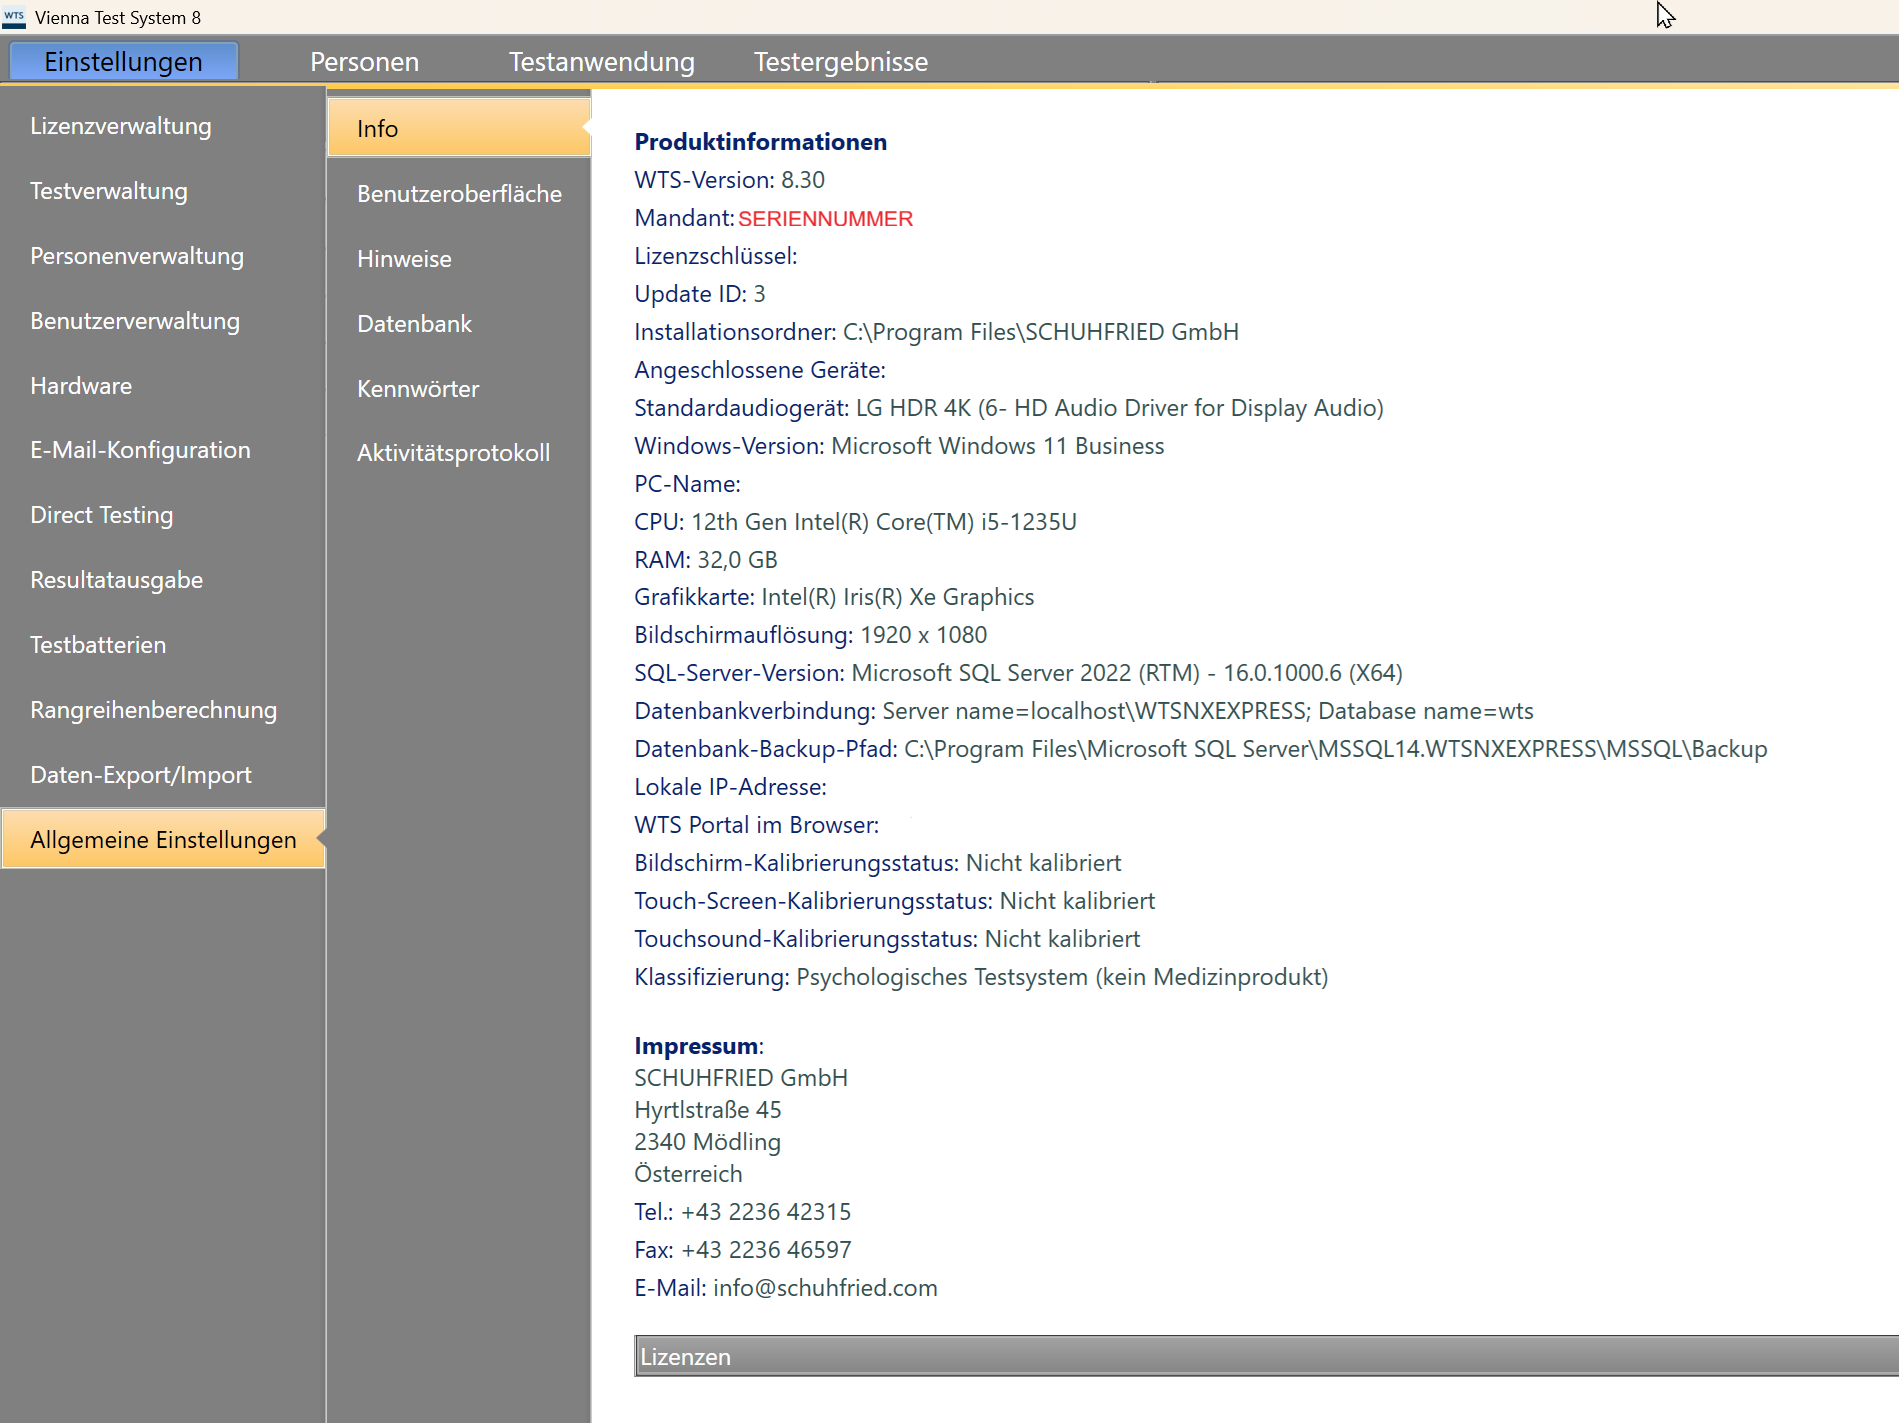
Task: Open the Benutzeroberfläche submenu item
Action: (459, 194)
